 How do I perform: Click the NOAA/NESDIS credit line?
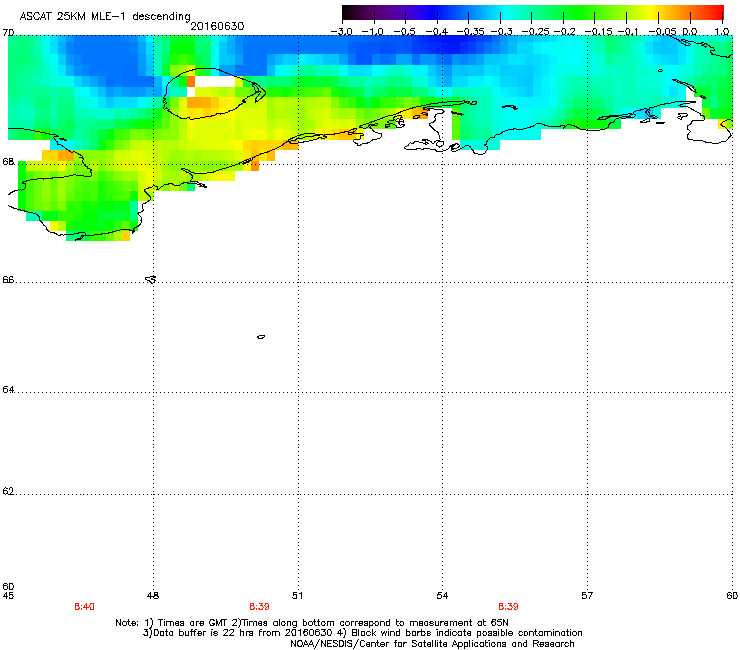coord(432,644)
